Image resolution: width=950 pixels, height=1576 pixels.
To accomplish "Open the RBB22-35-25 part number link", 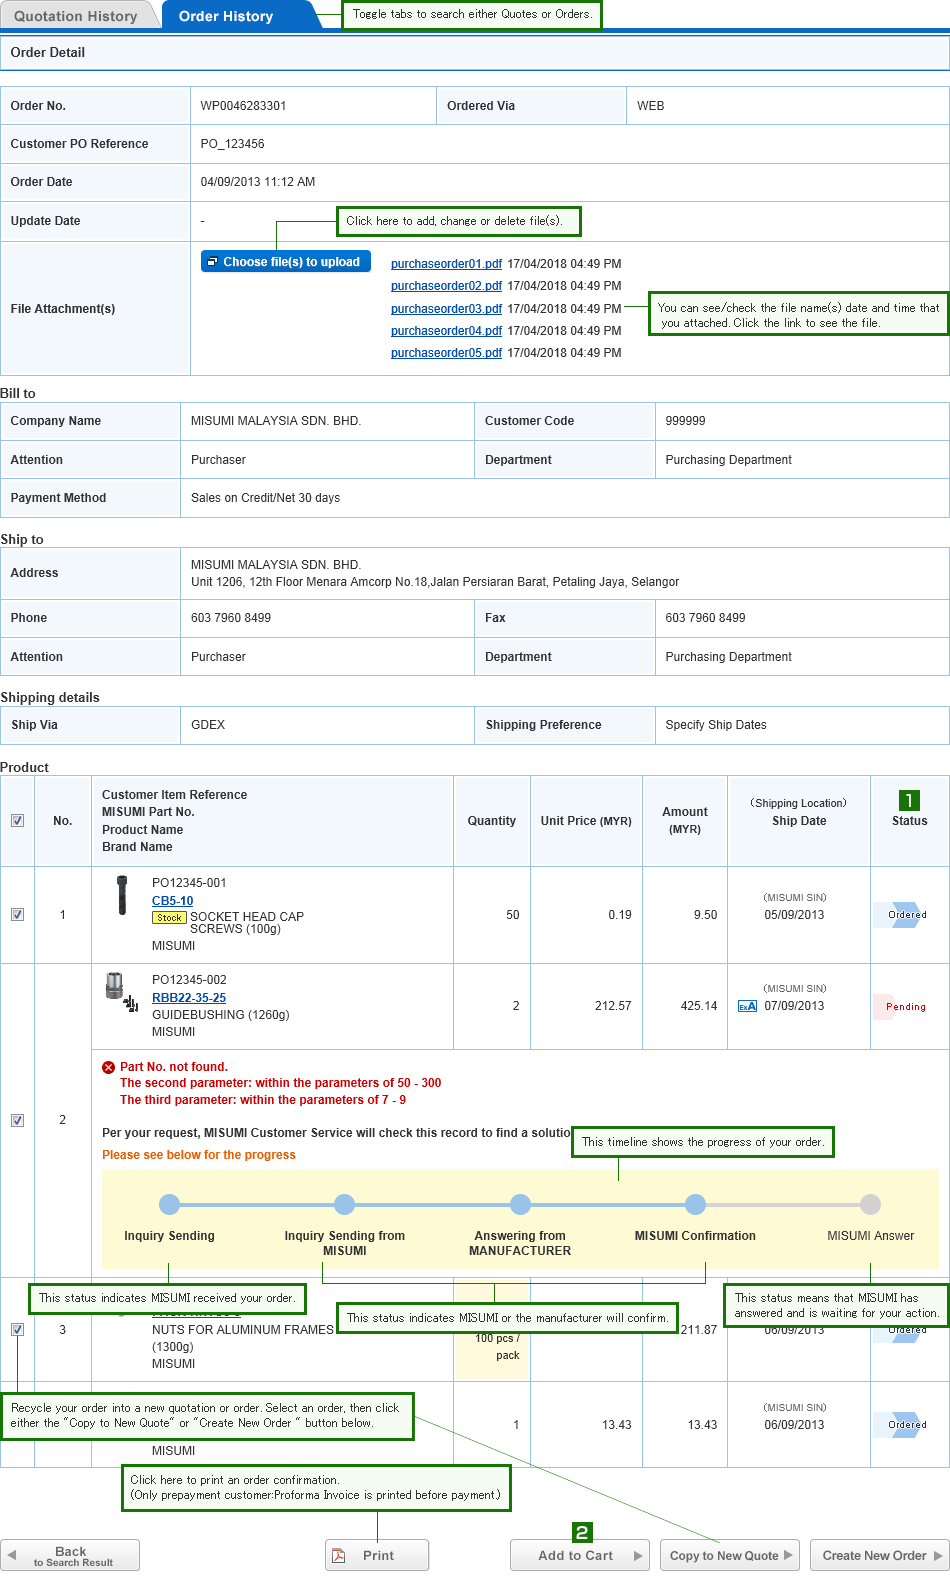I will [x=189, y=998].
